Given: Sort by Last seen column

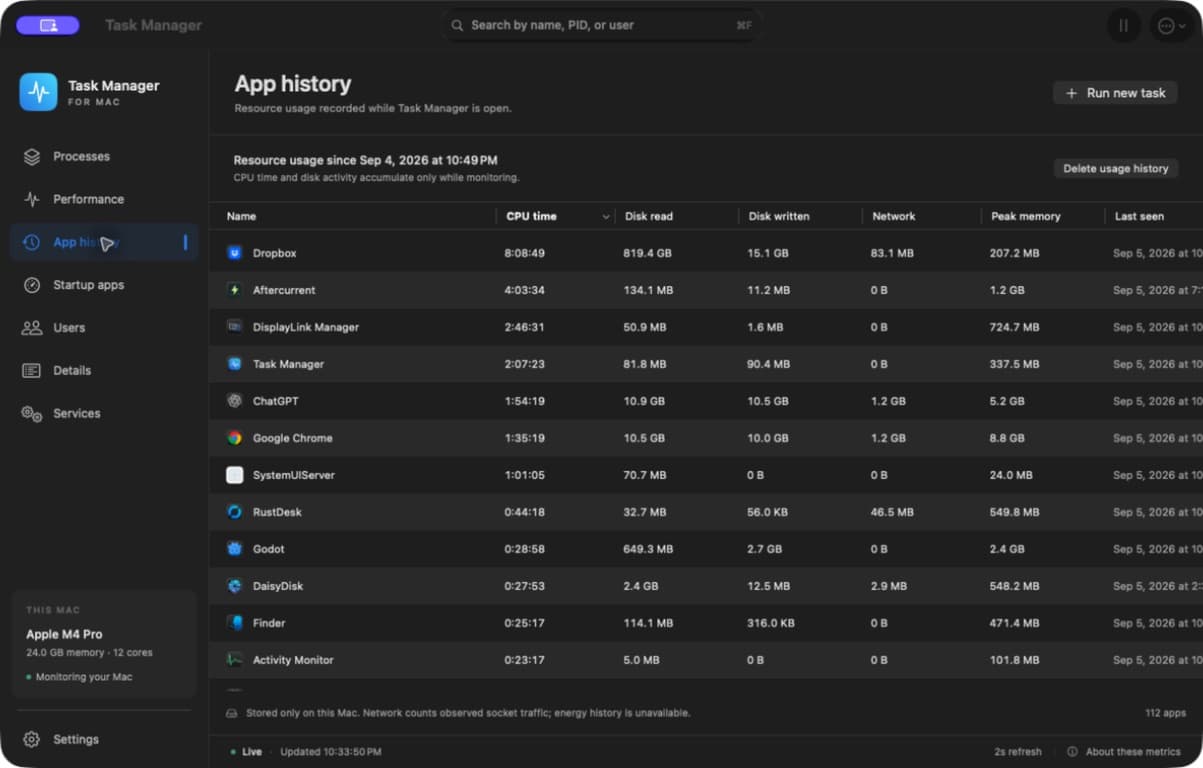Looking at the screenshot, I should click(1139, 216).
